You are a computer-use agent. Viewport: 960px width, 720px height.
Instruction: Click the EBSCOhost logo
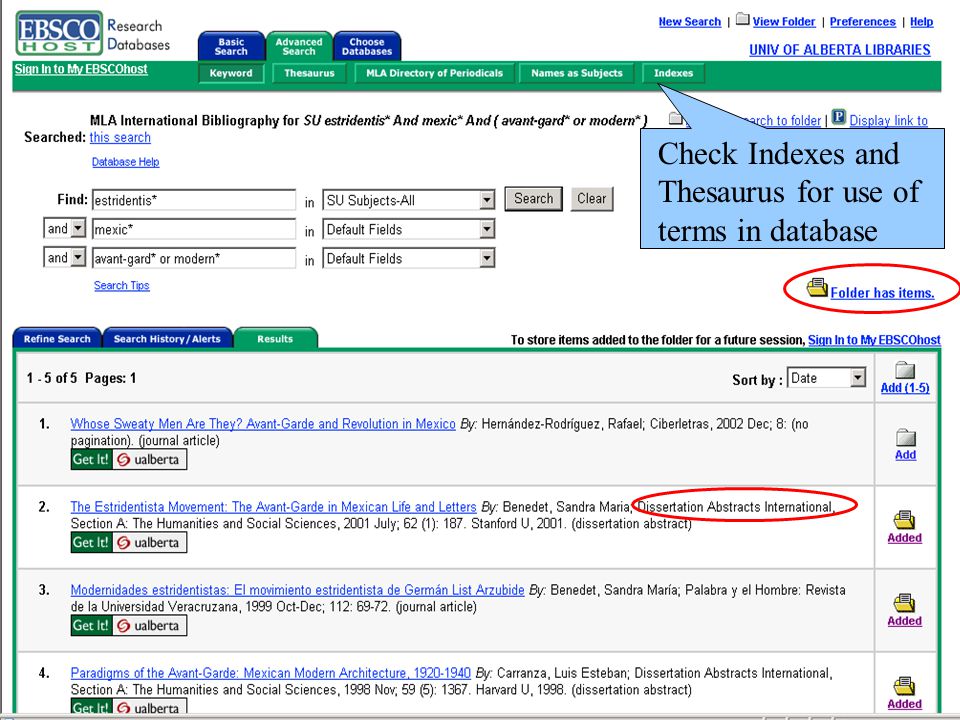tap(59, 33)
